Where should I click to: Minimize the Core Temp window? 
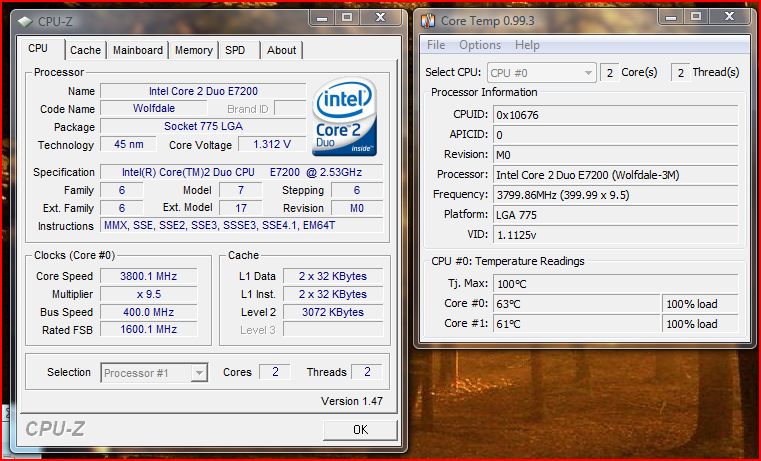click(671, 17)
